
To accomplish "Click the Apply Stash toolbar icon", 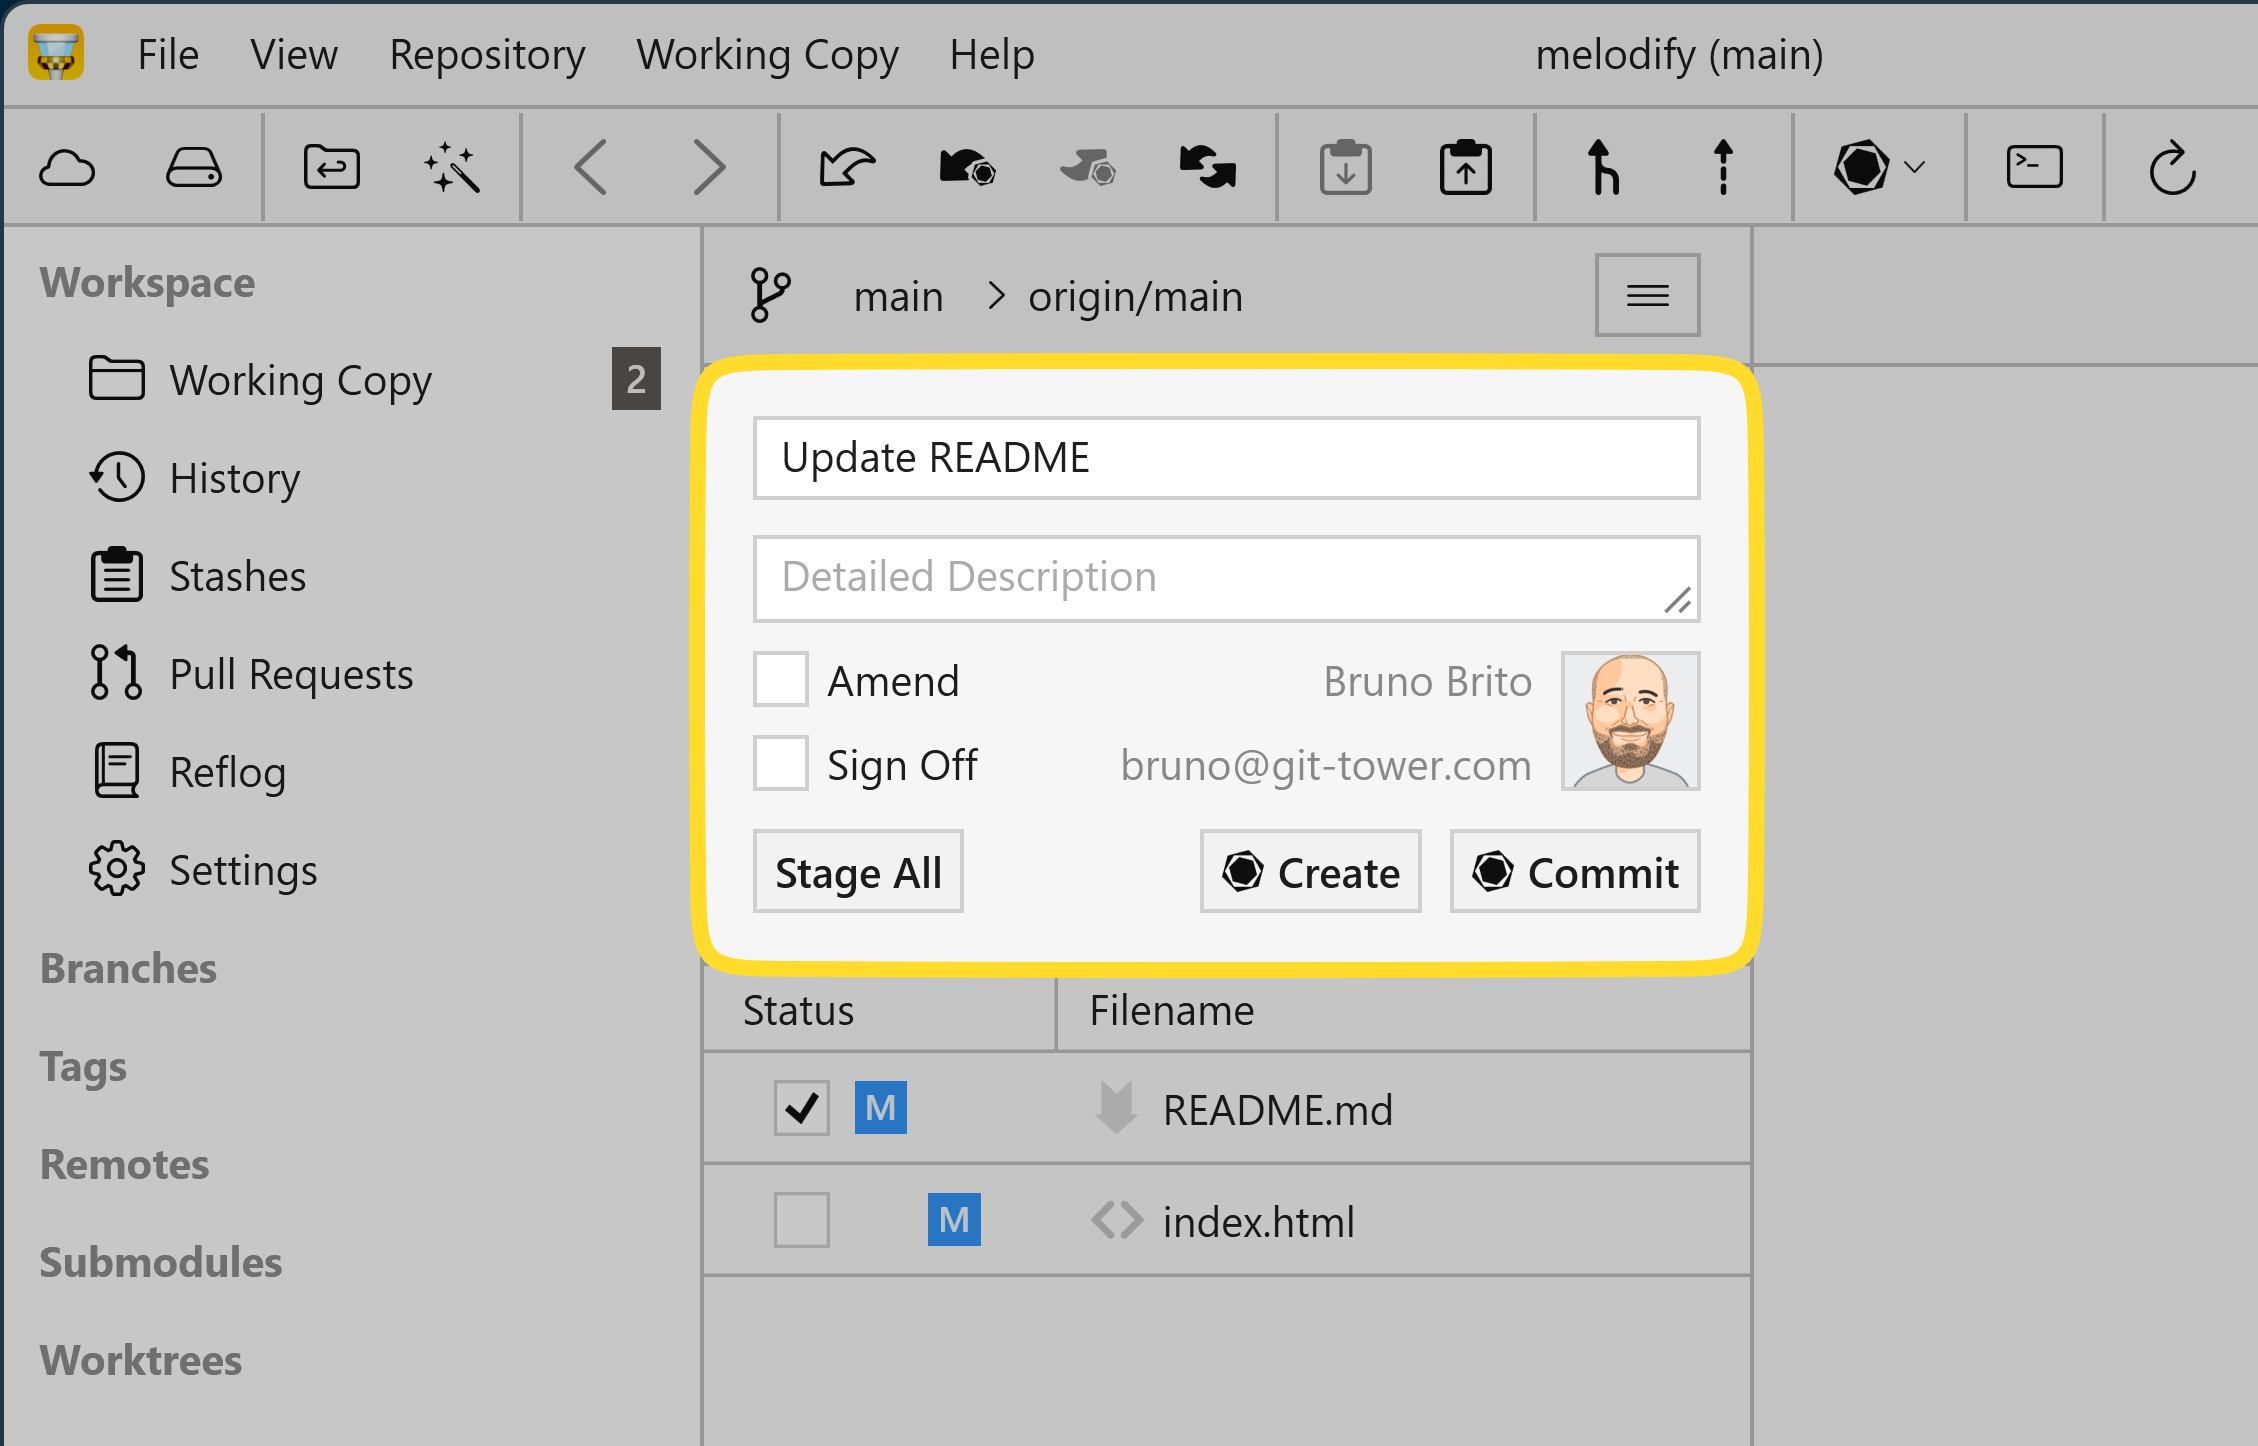I will pyautogui.click(x=1465, y=167).
